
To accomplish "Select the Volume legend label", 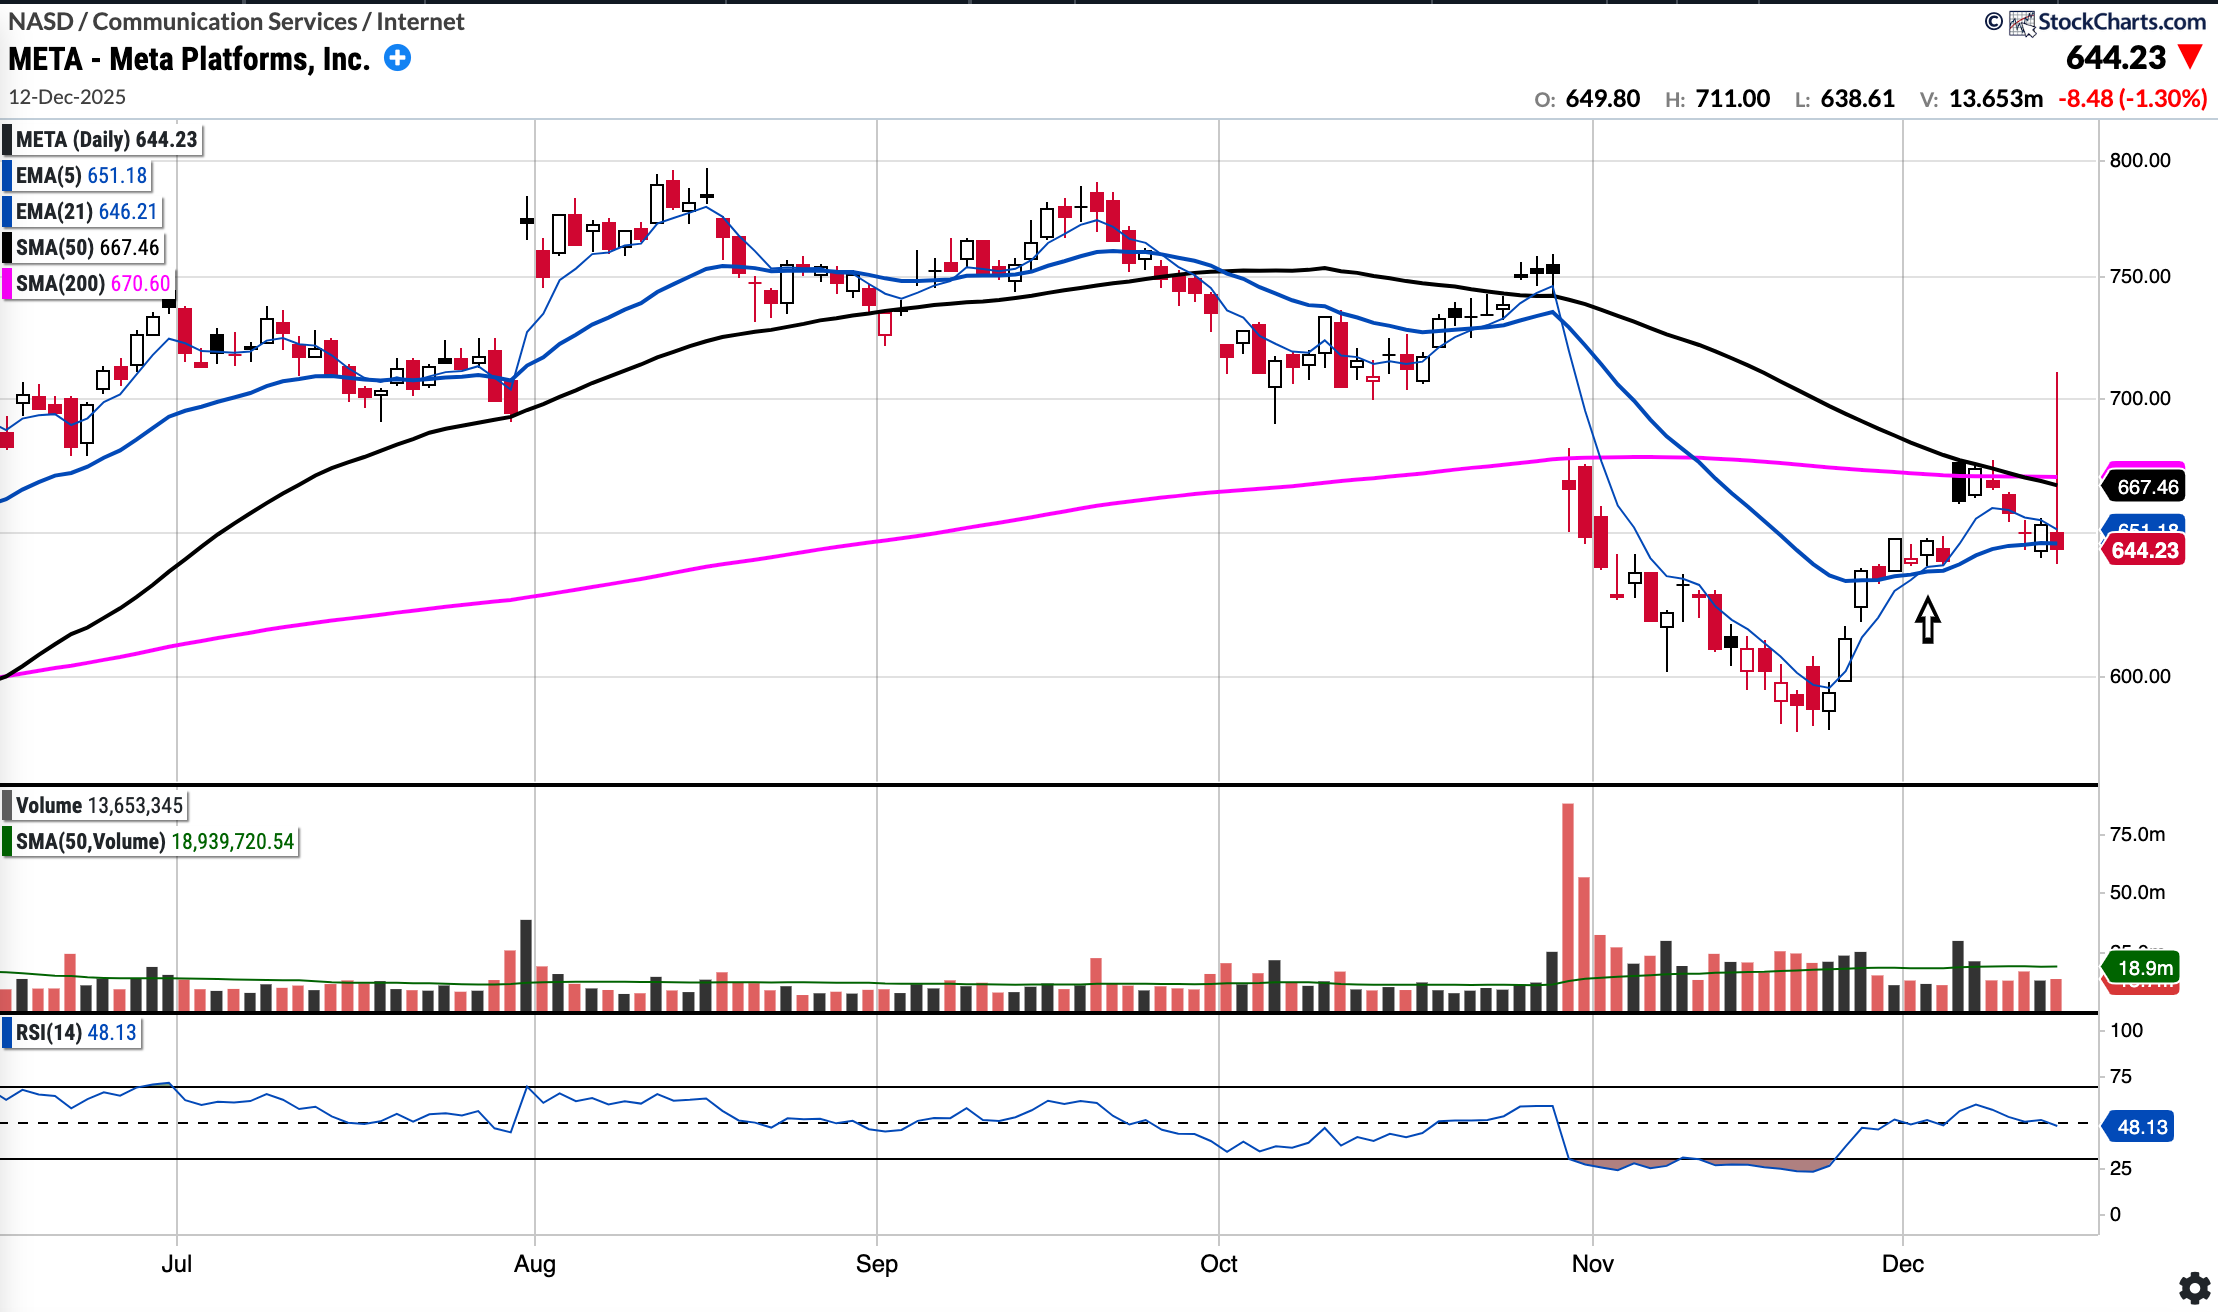I will [x=98, y=806].
